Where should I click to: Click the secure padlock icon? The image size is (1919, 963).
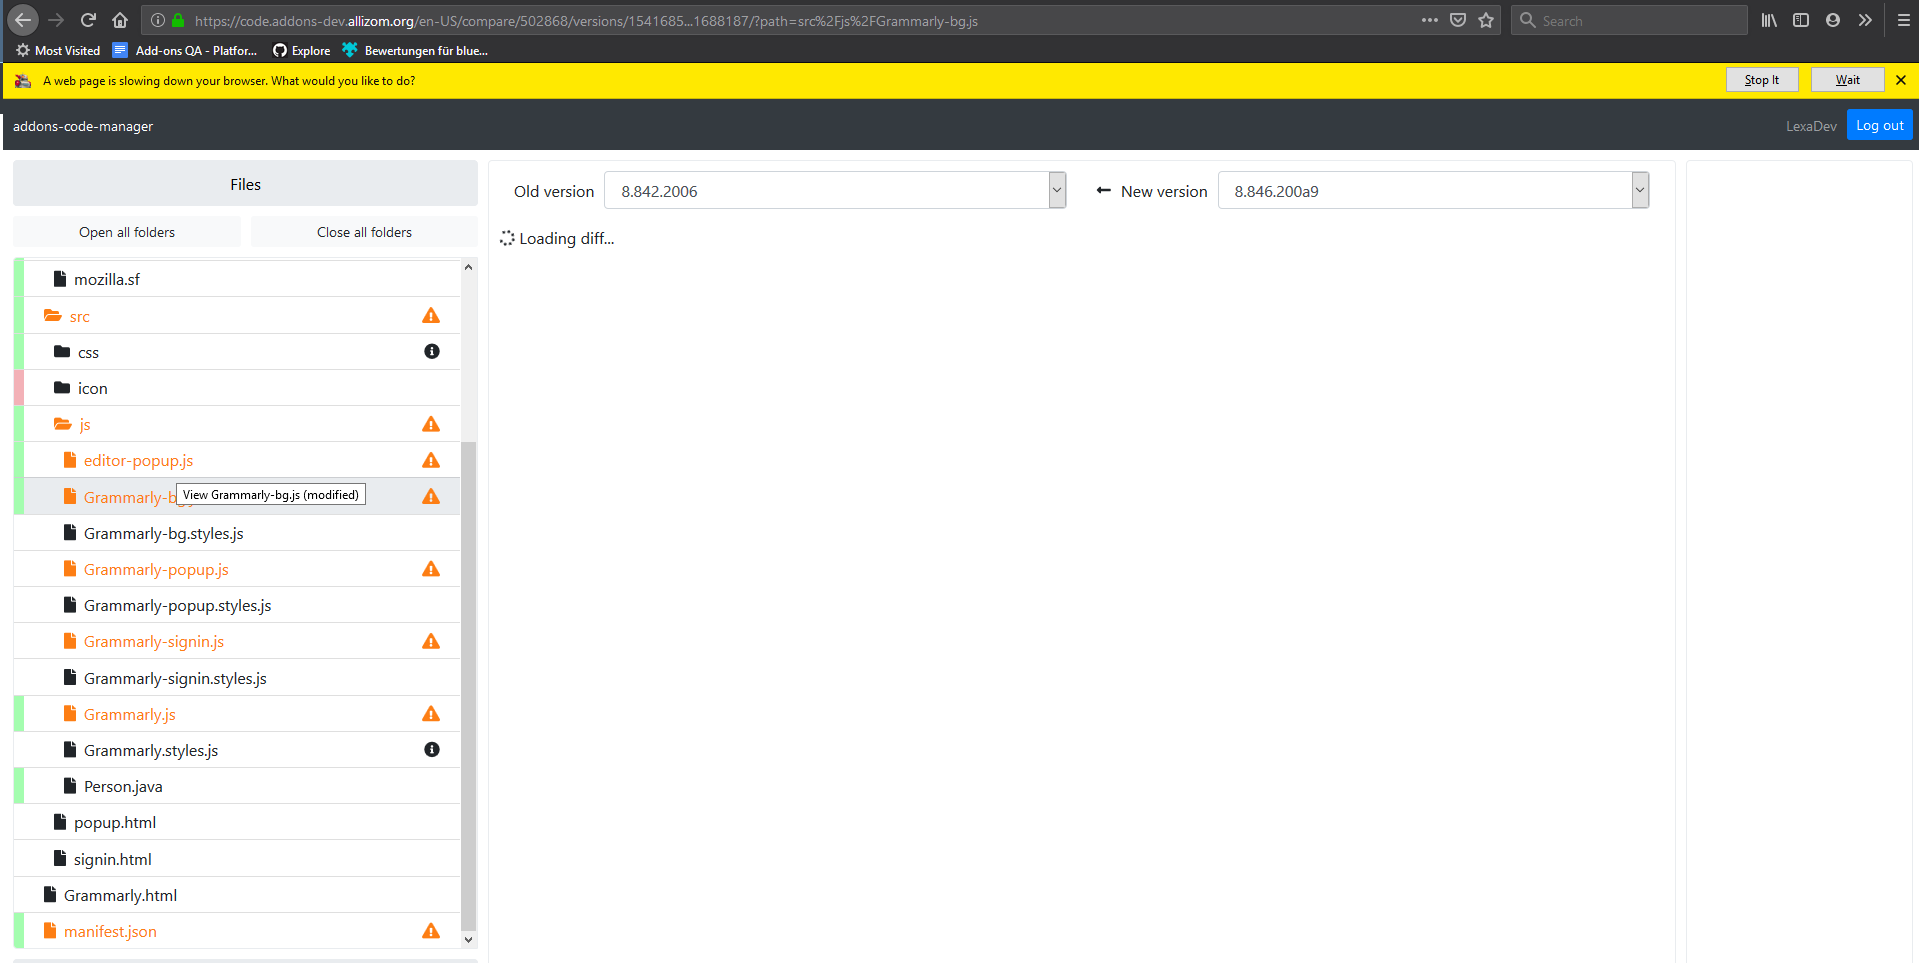[178, 20]
